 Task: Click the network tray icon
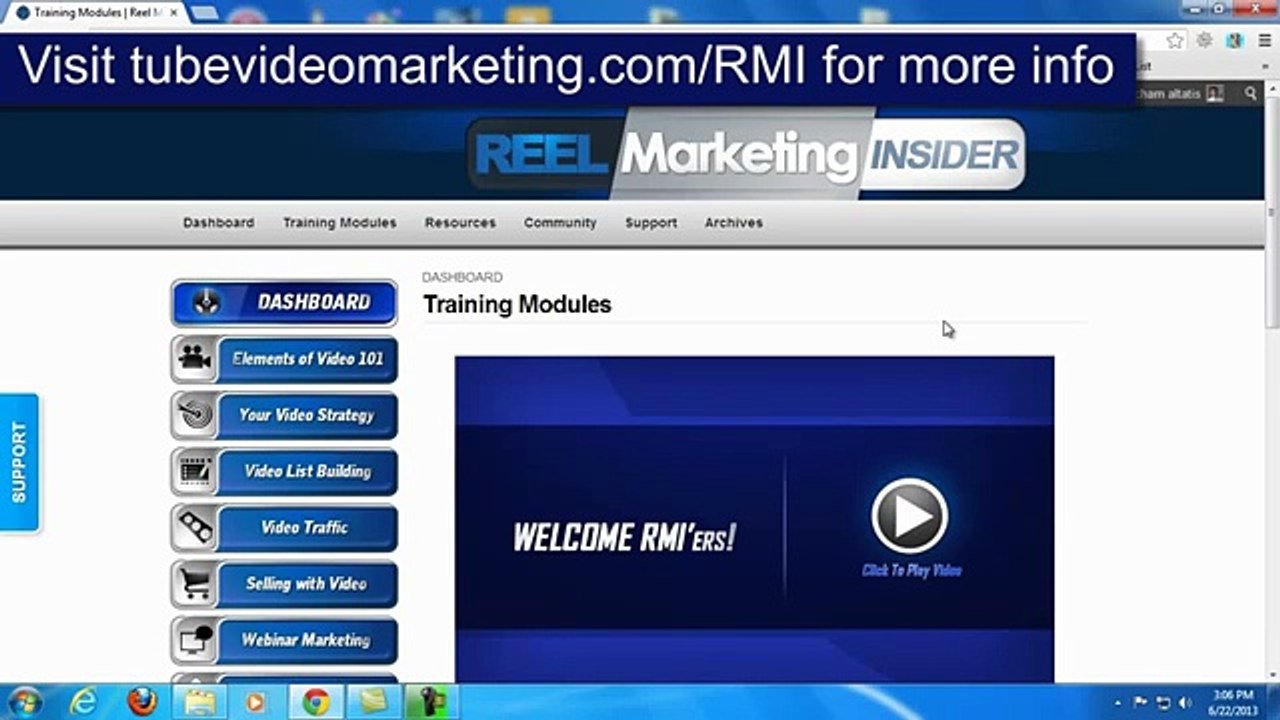click(x=1164, y=702)
